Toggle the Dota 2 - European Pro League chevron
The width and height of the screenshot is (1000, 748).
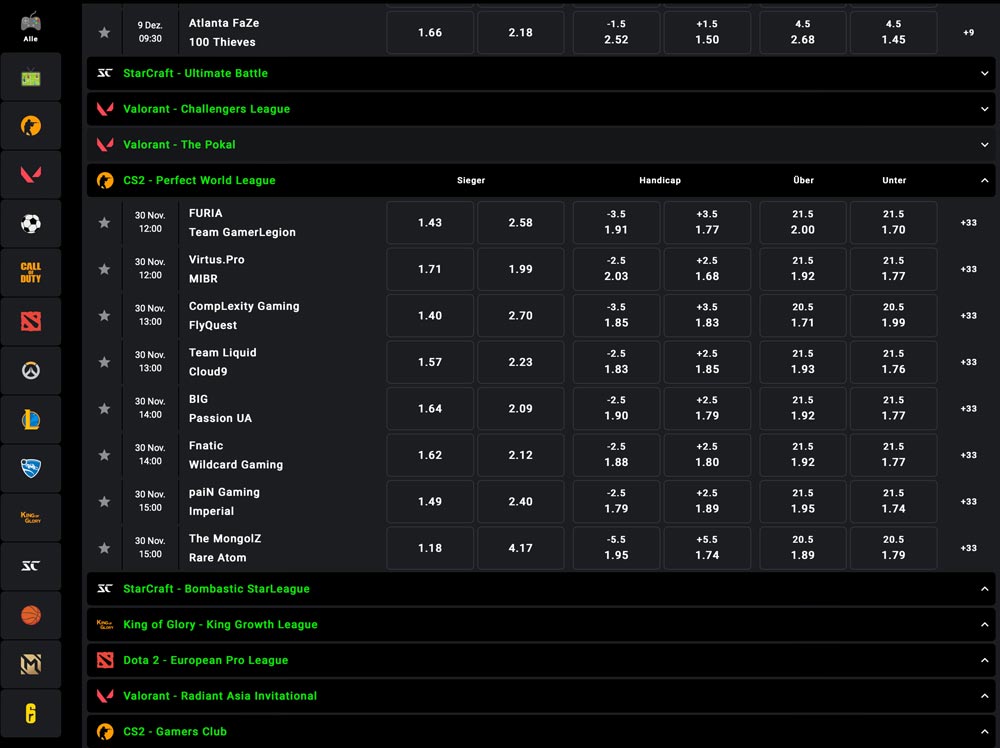[985, 660]
